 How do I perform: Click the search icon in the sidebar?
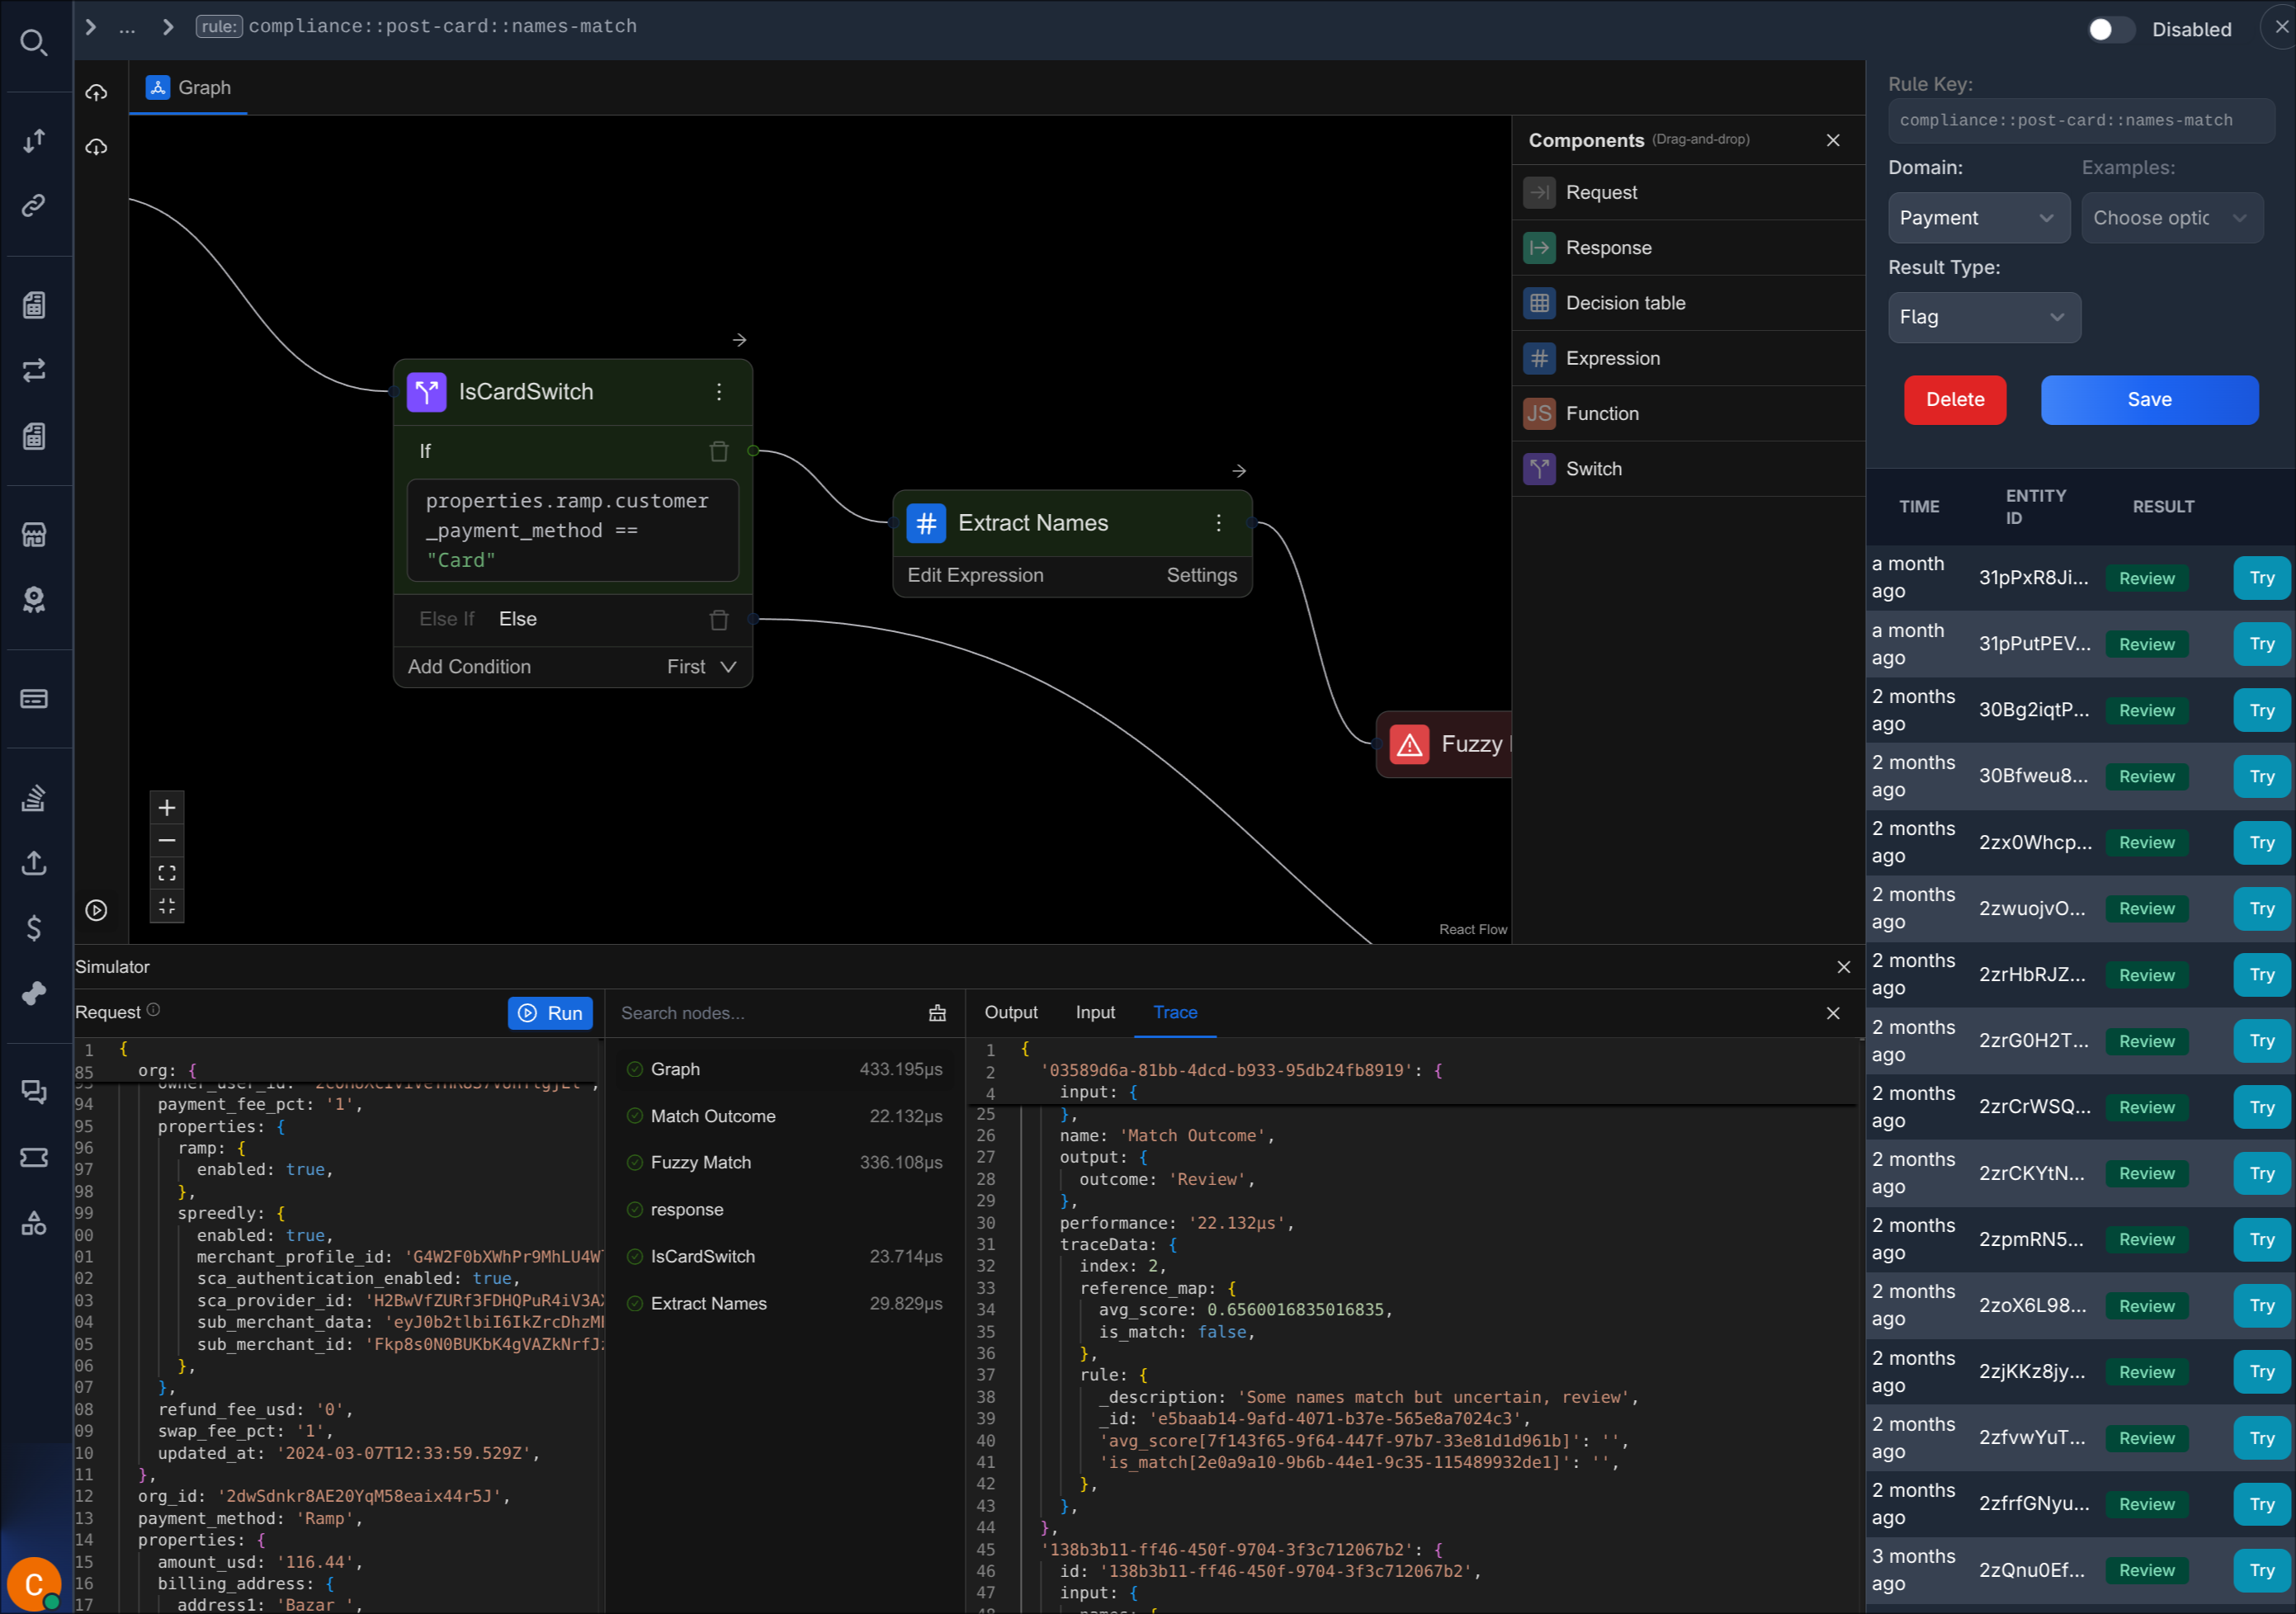tap(34, 42)
